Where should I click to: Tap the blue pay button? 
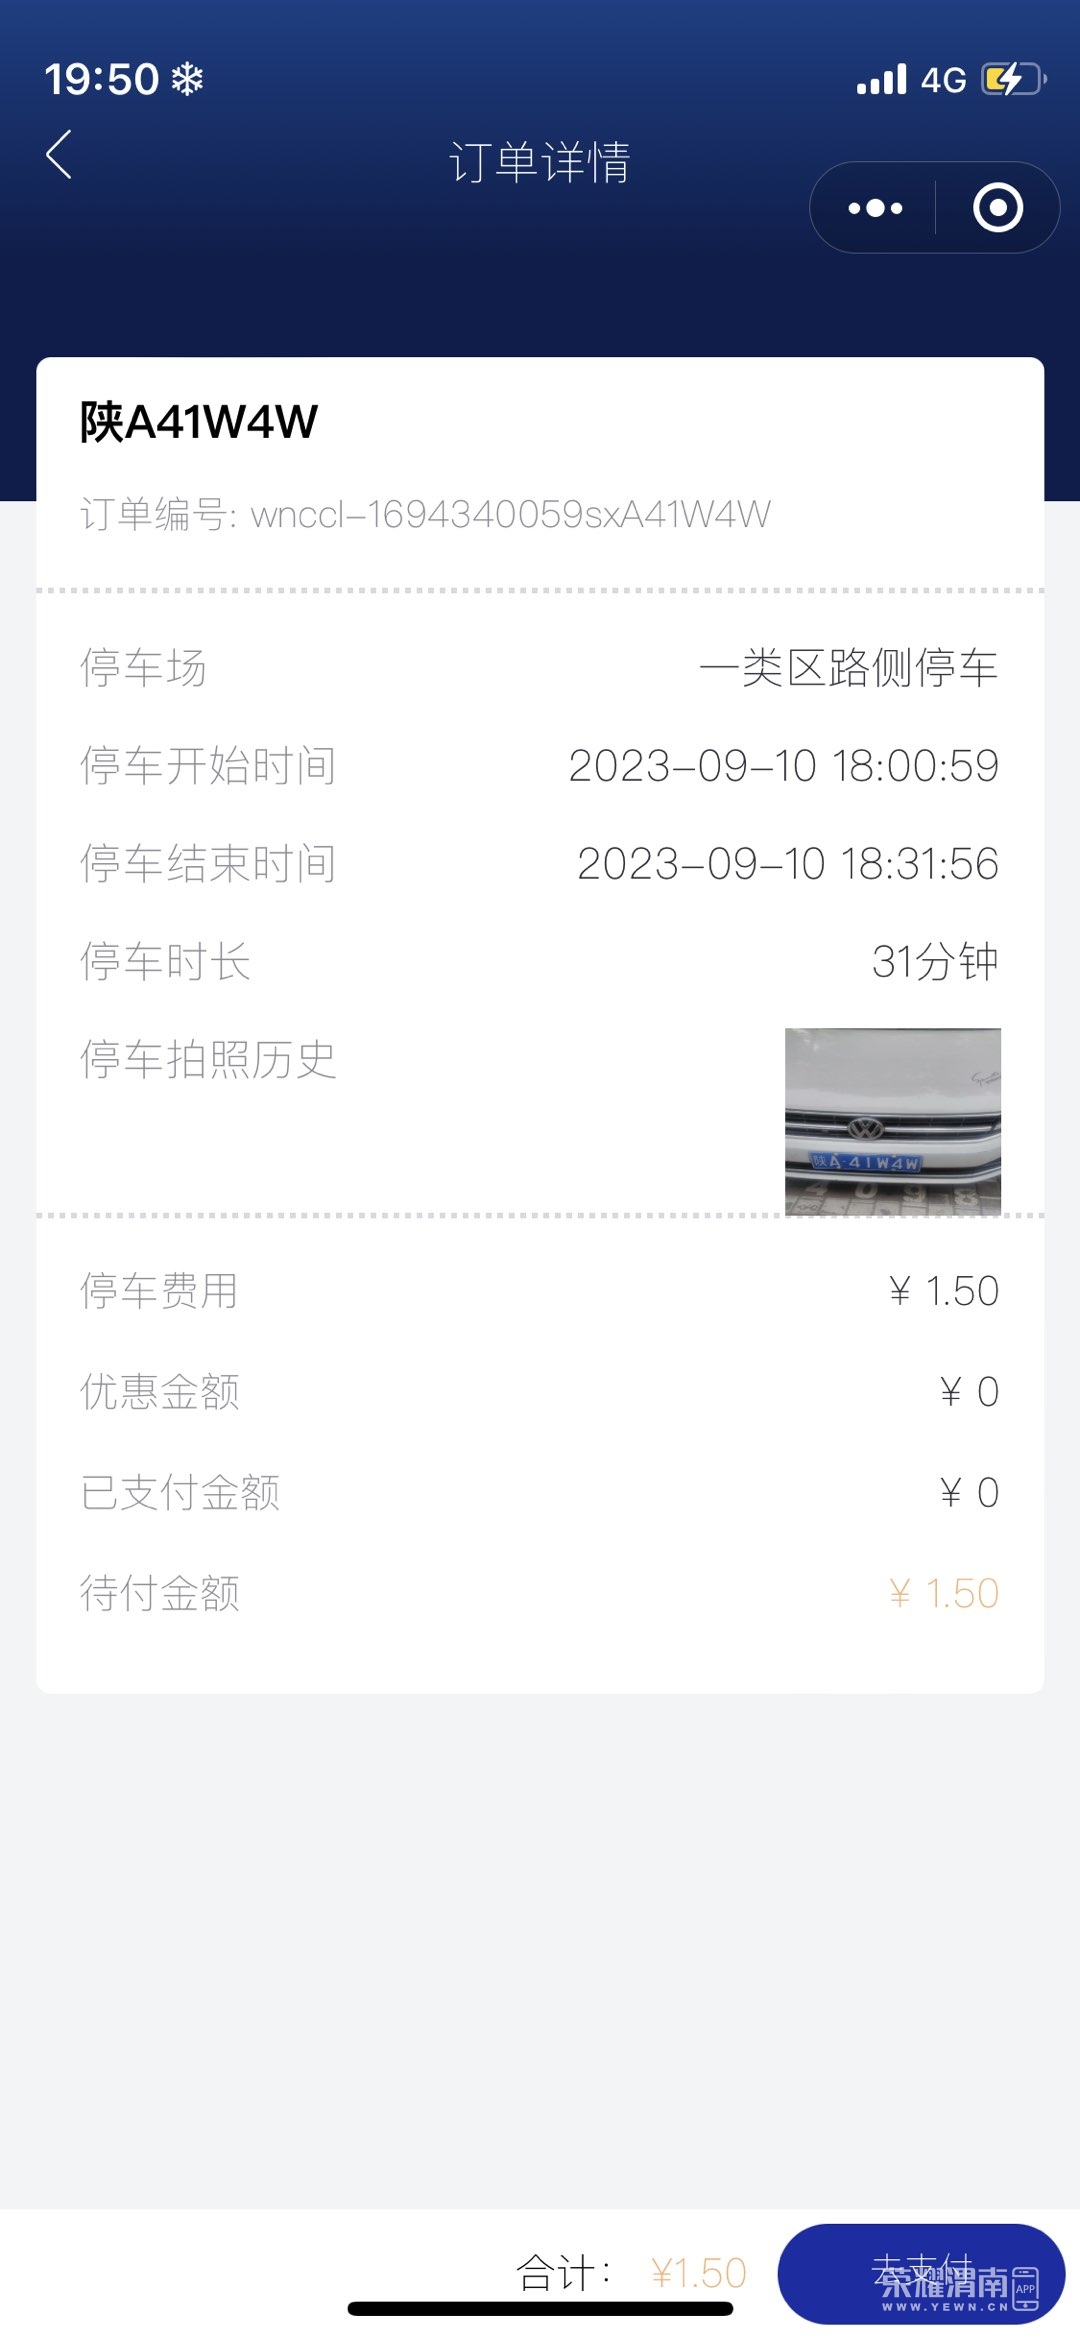921,2273
